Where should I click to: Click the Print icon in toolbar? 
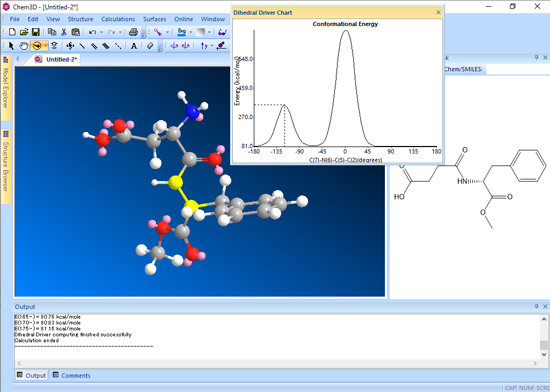click(x=133, y=32)
